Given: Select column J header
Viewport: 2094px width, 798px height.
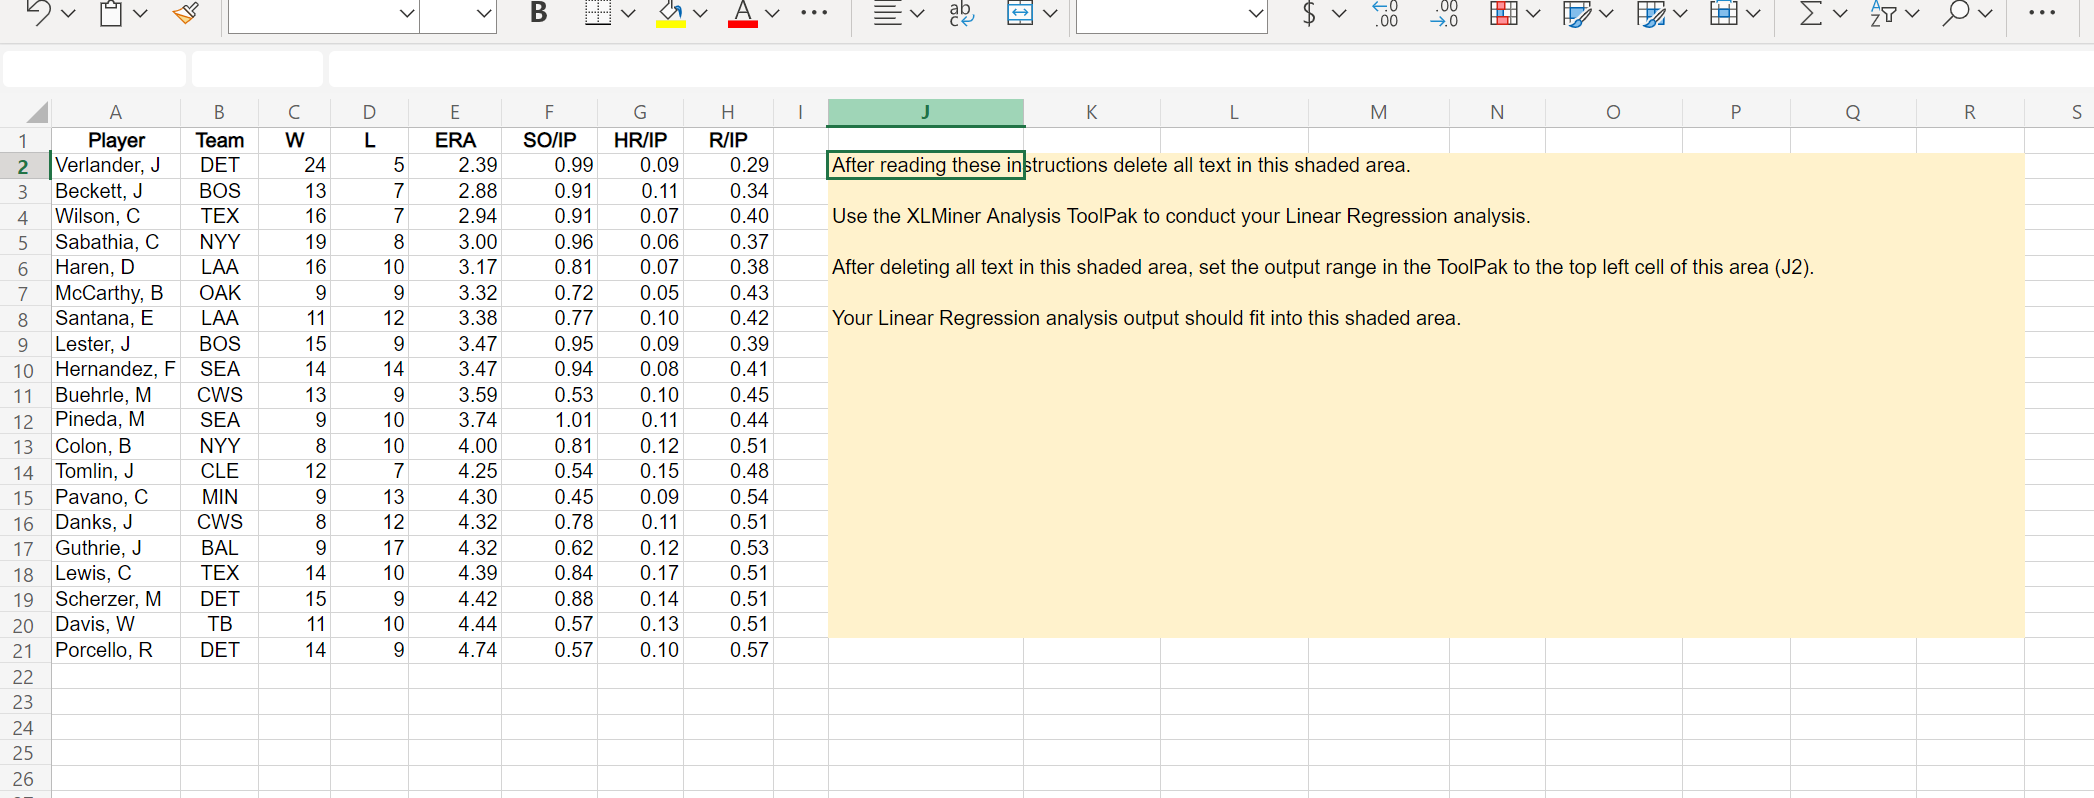Looking at the screenshot, I should coord(925,112).
